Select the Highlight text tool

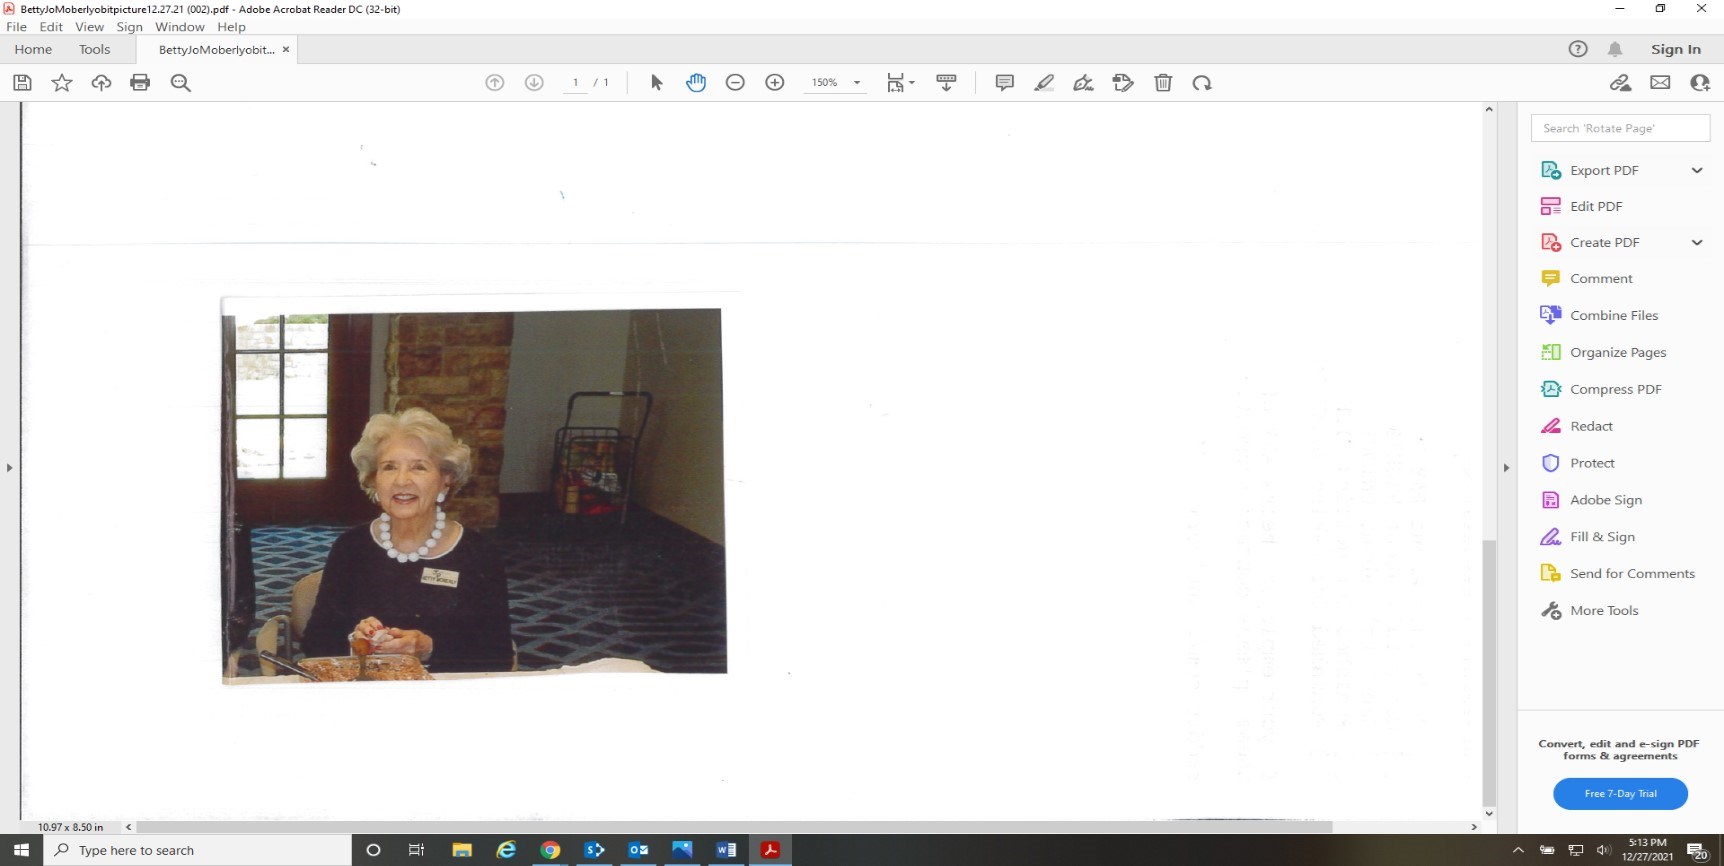click(1044, 83)
